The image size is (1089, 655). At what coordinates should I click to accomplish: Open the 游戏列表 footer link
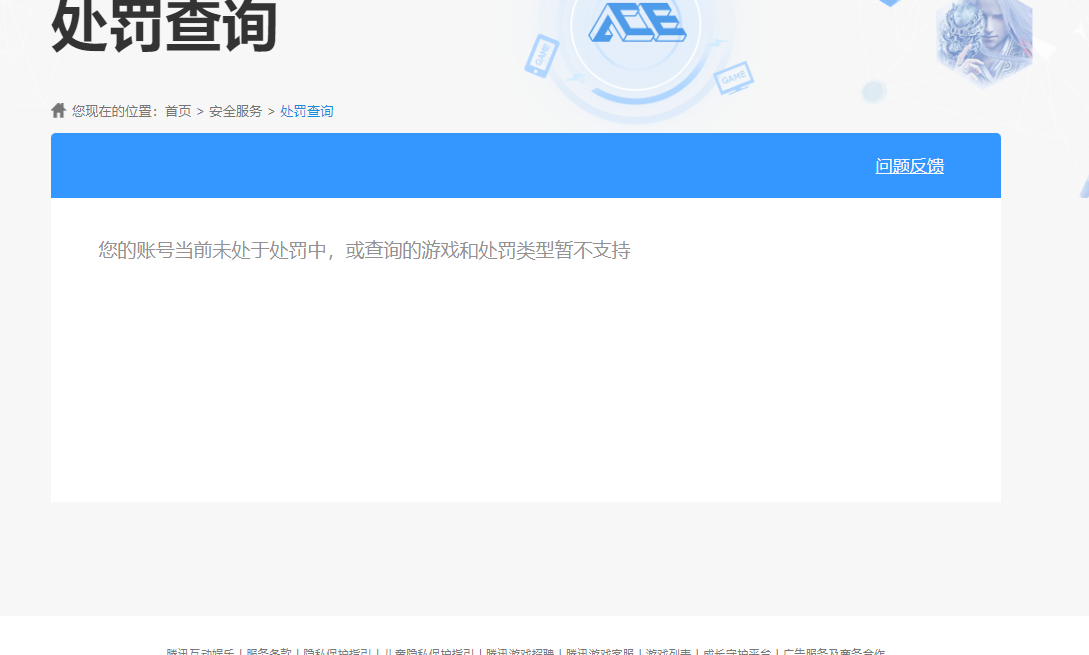(668, 652)
